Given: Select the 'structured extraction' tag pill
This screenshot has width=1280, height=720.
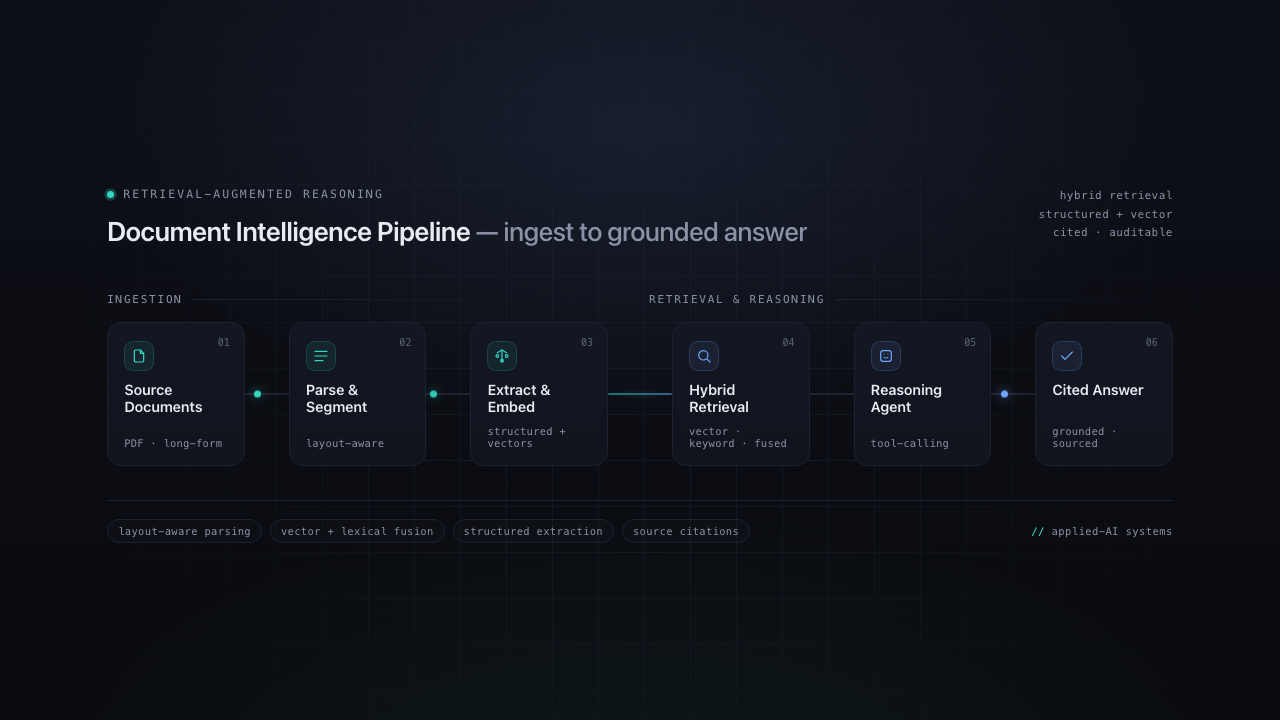Looking at the screenshot, I should pyautogui.click(x=533, y=531).
